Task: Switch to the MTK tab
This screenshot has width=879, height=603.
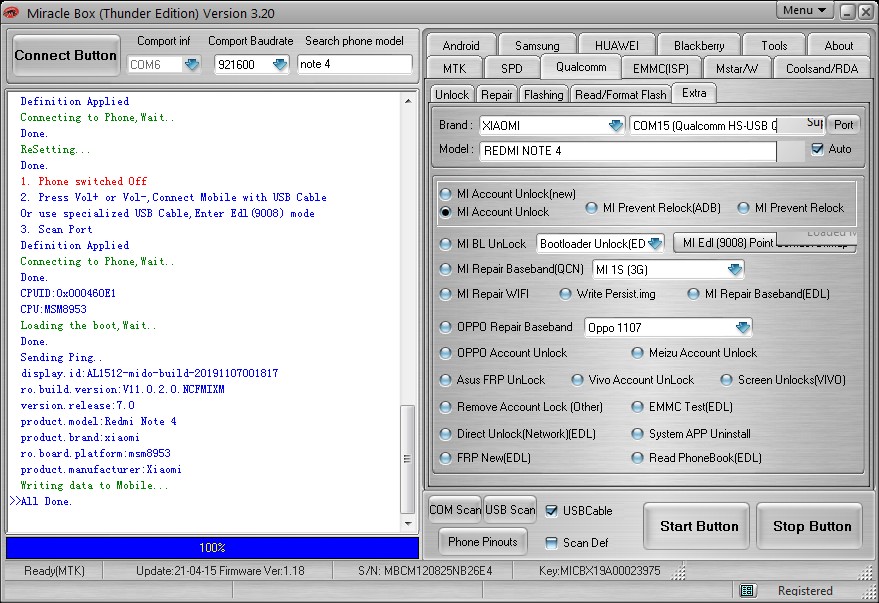Action: [455, 68]
